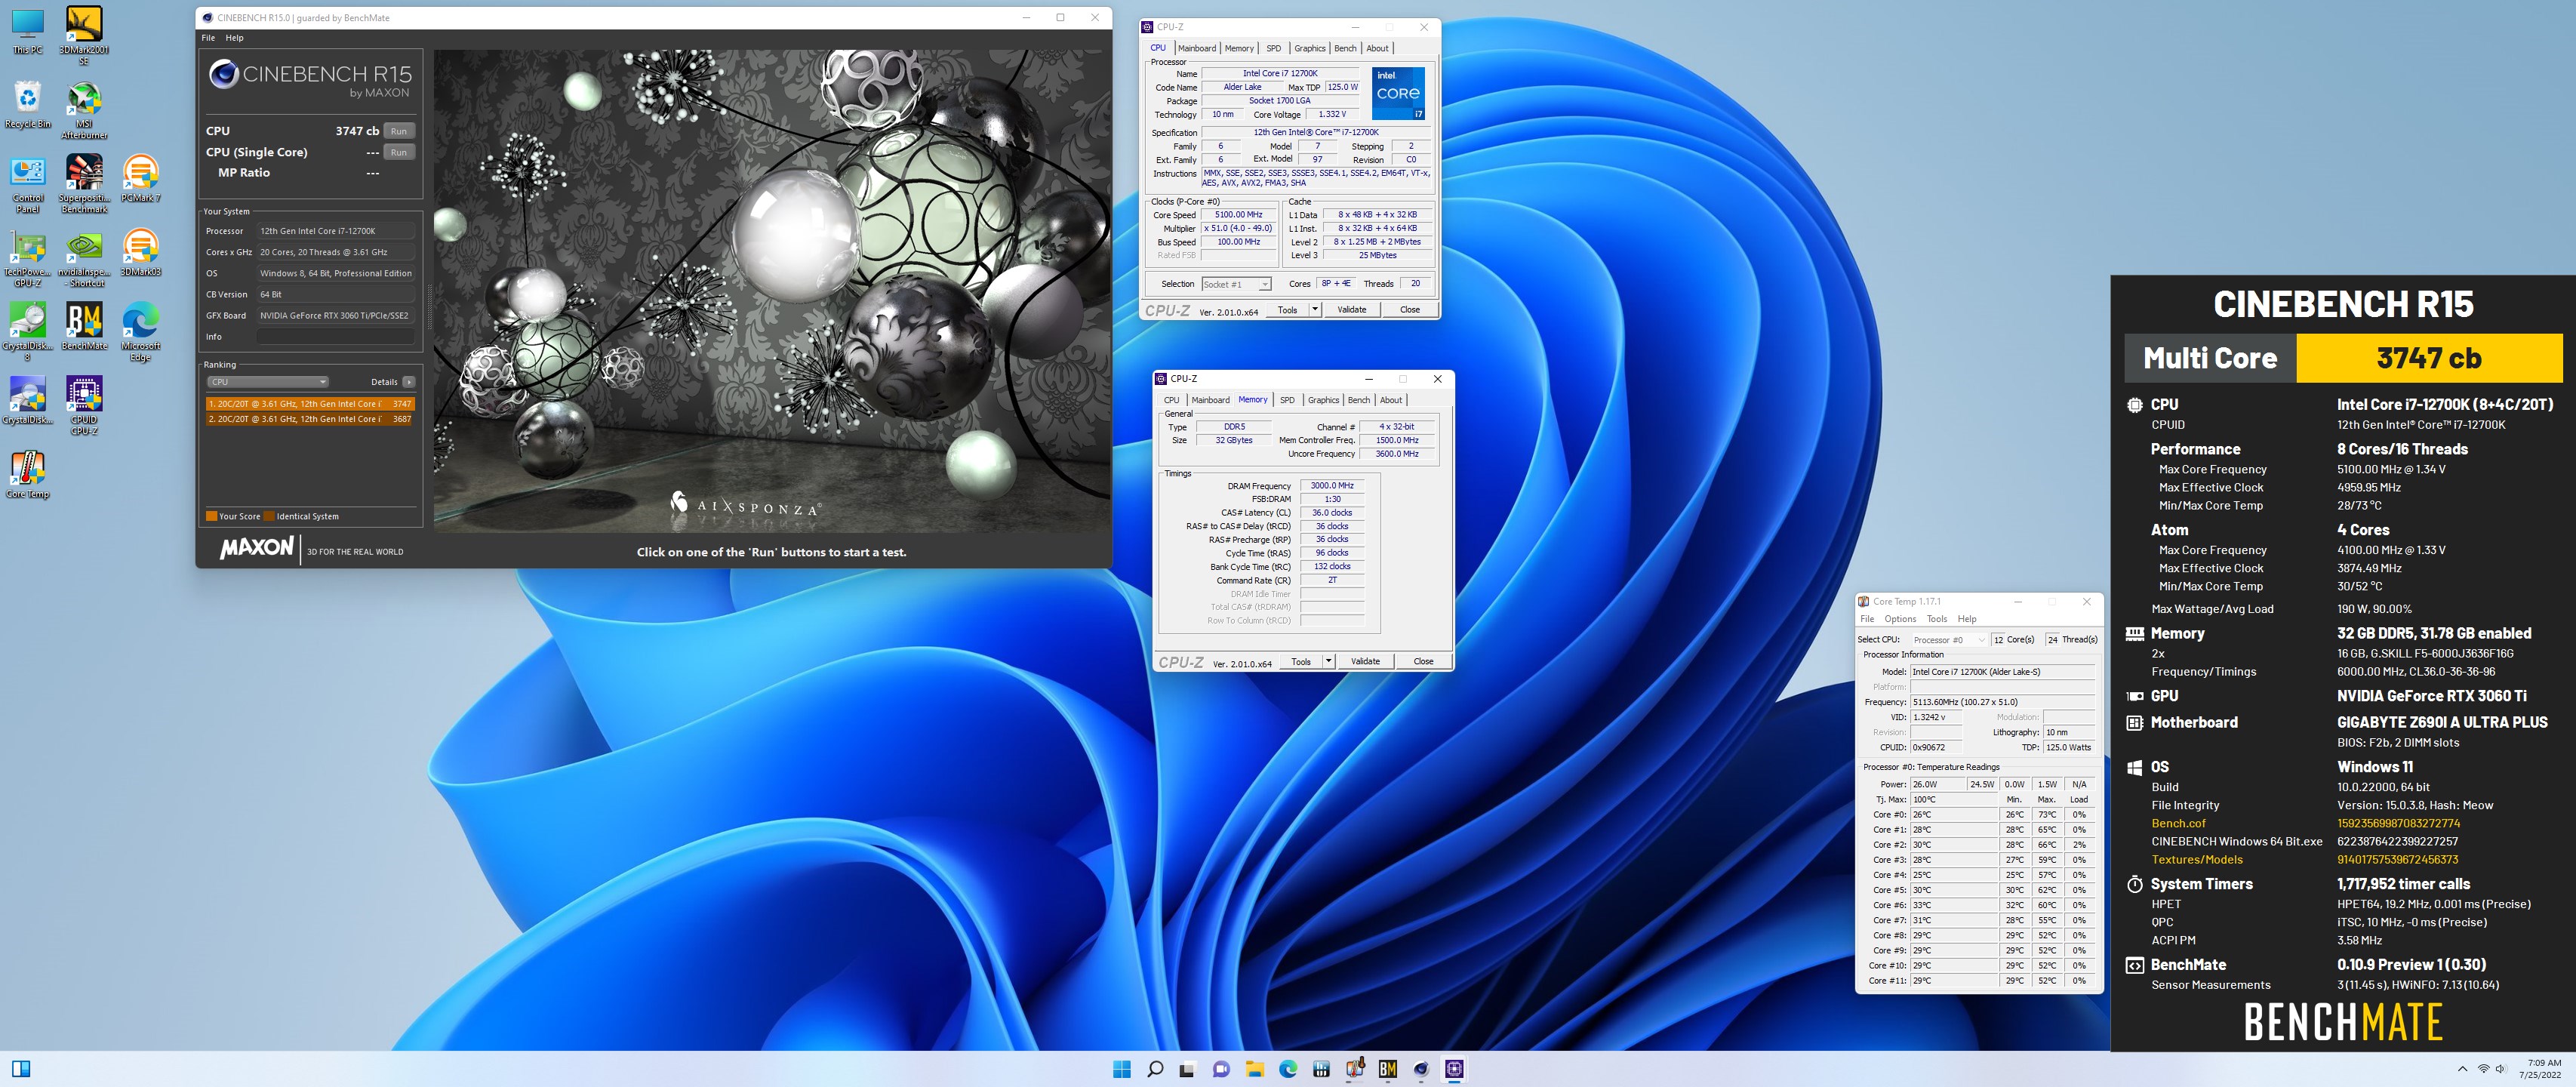Open BenchMate desktop shortcut
This screenshot has width=2576, height=1087.
tap(84, 327)
